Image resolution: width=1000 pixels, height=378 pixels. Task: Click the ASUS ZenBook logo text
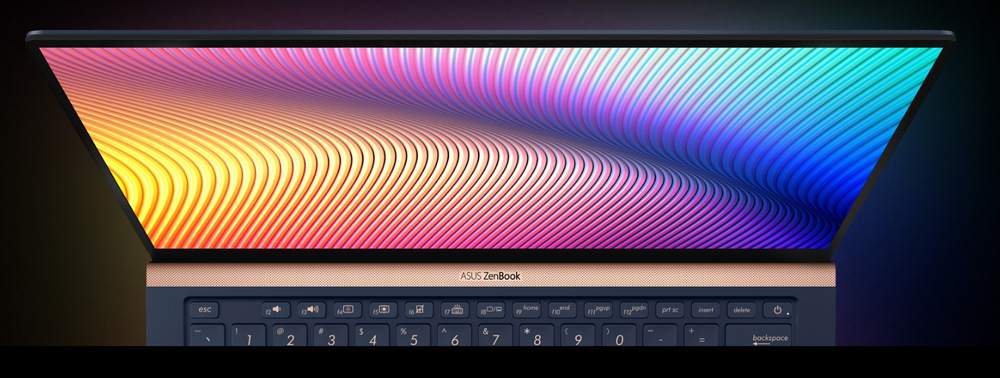(490, 276)
